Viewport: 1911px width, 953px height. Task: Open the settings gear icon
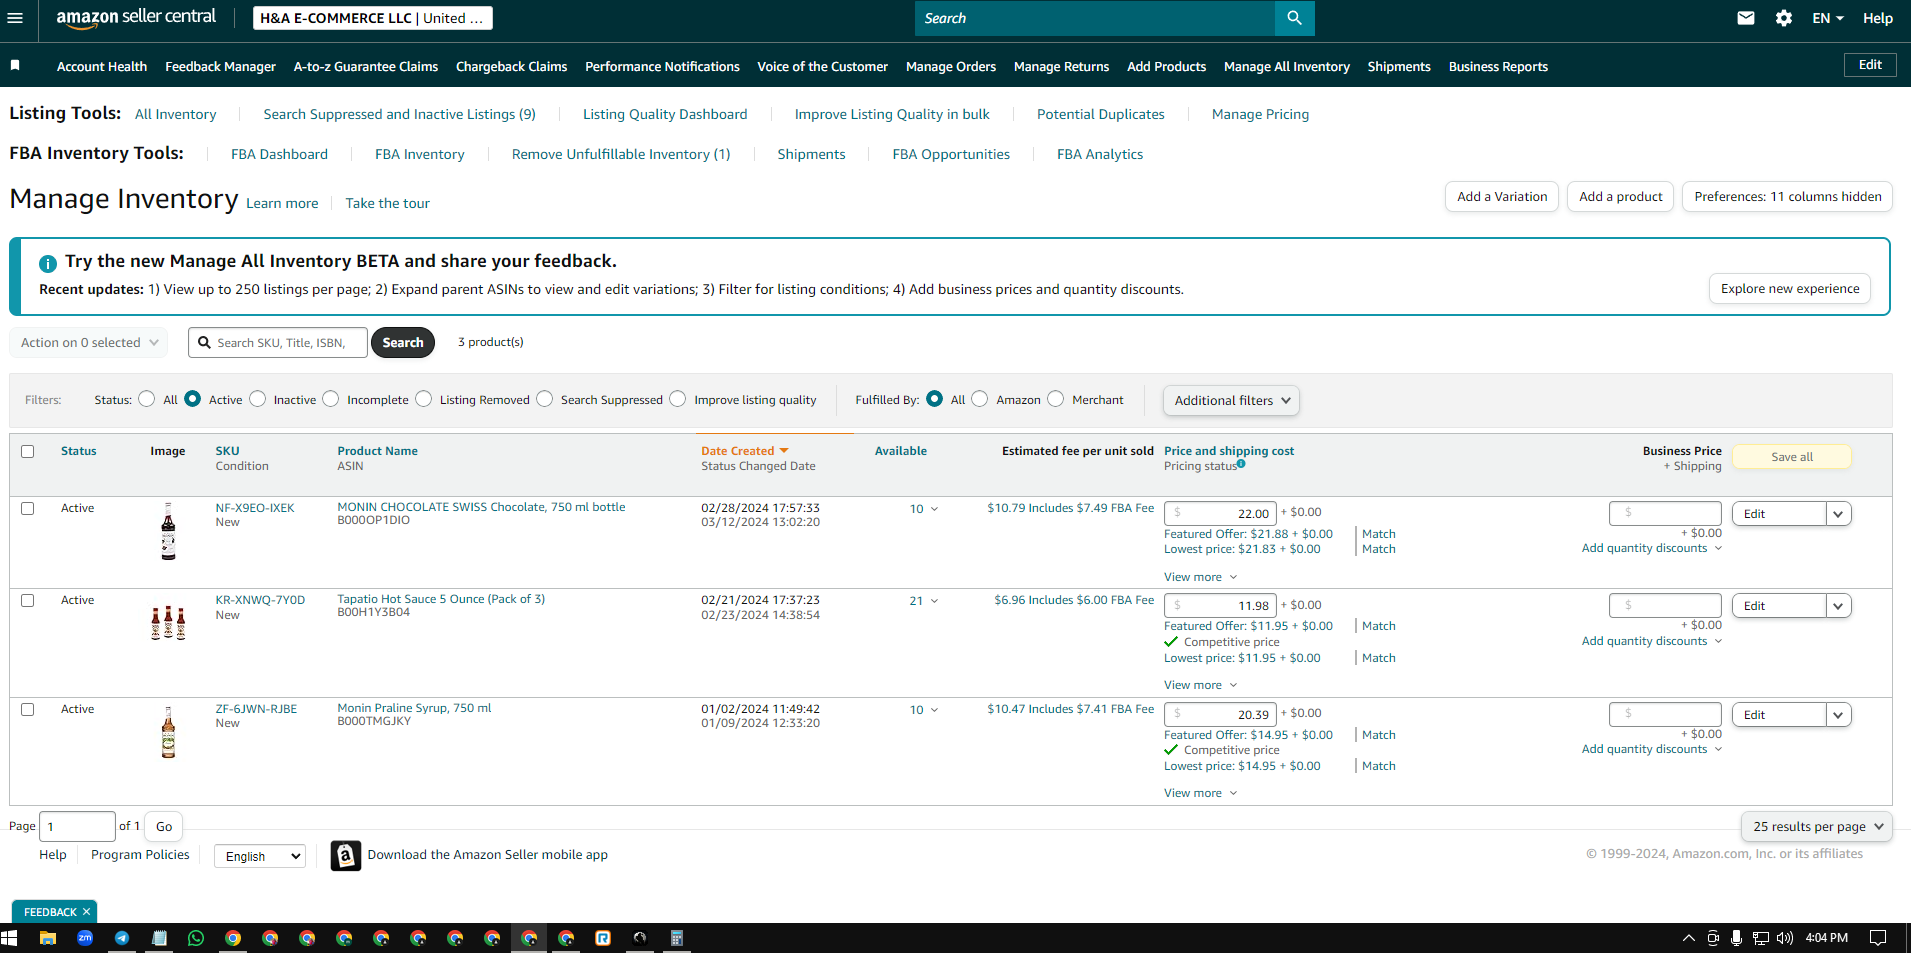coord(1784,18)
